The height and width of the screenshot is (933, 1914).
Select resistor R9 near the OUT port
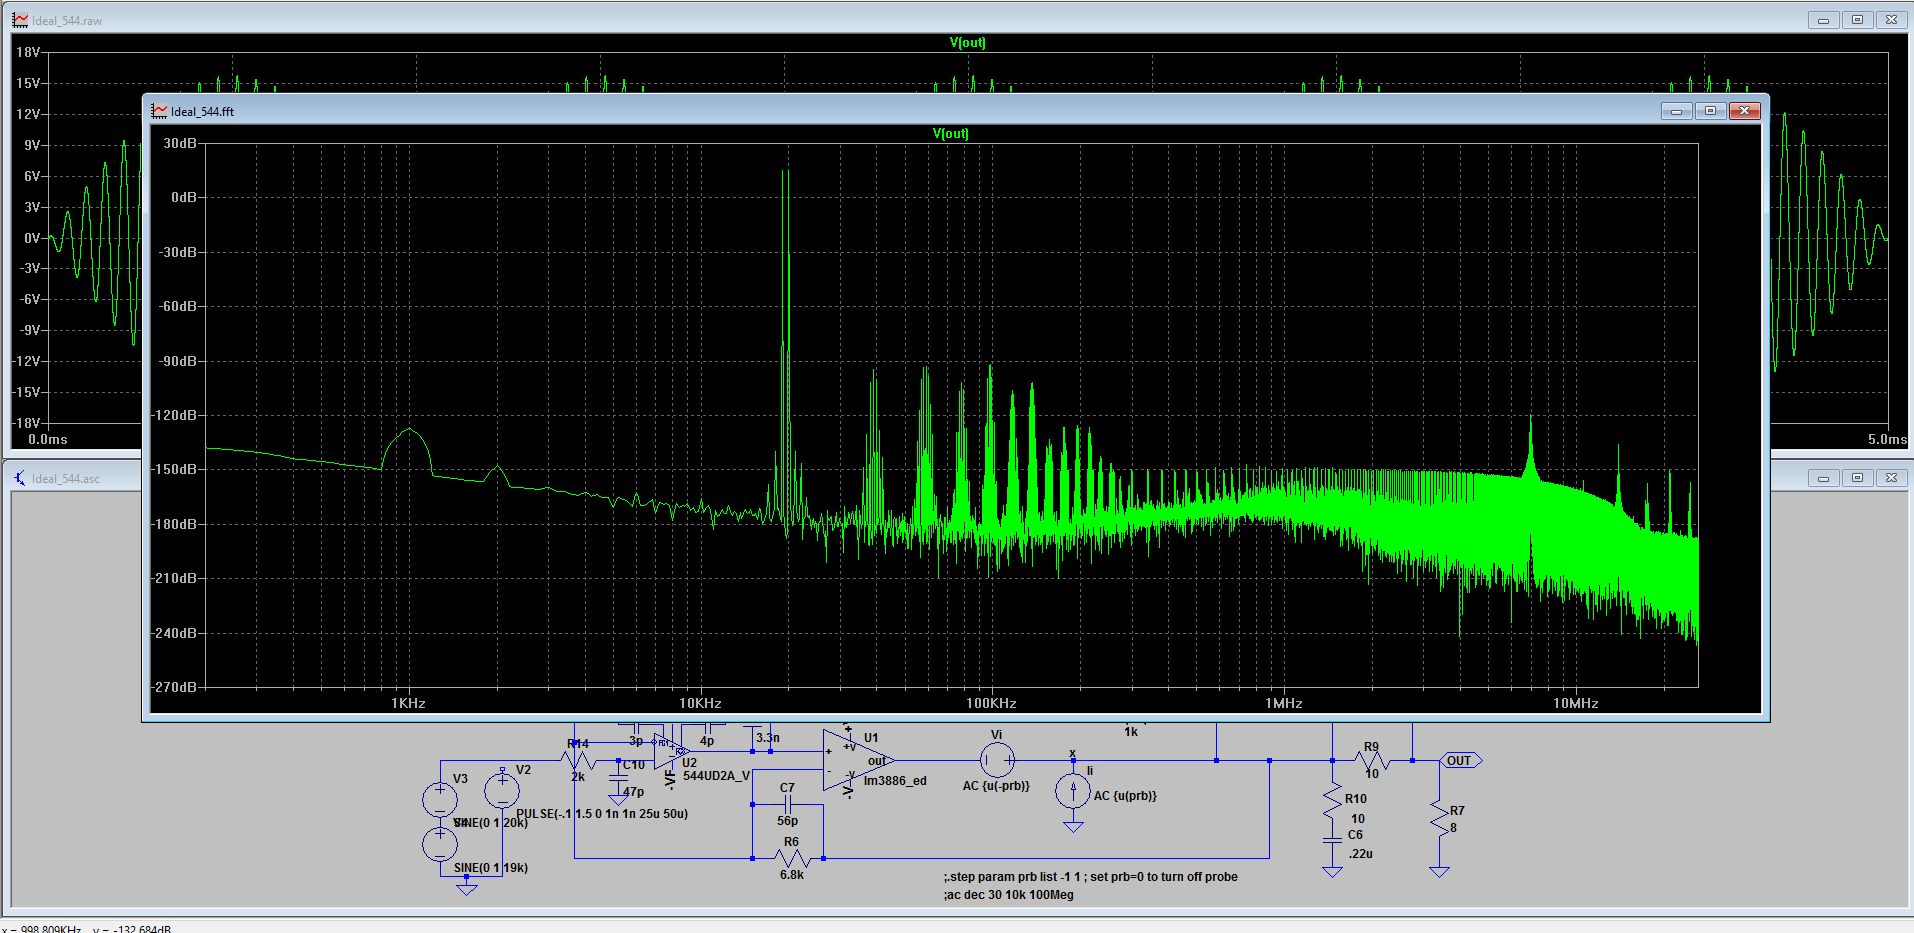click(1372, 761)
